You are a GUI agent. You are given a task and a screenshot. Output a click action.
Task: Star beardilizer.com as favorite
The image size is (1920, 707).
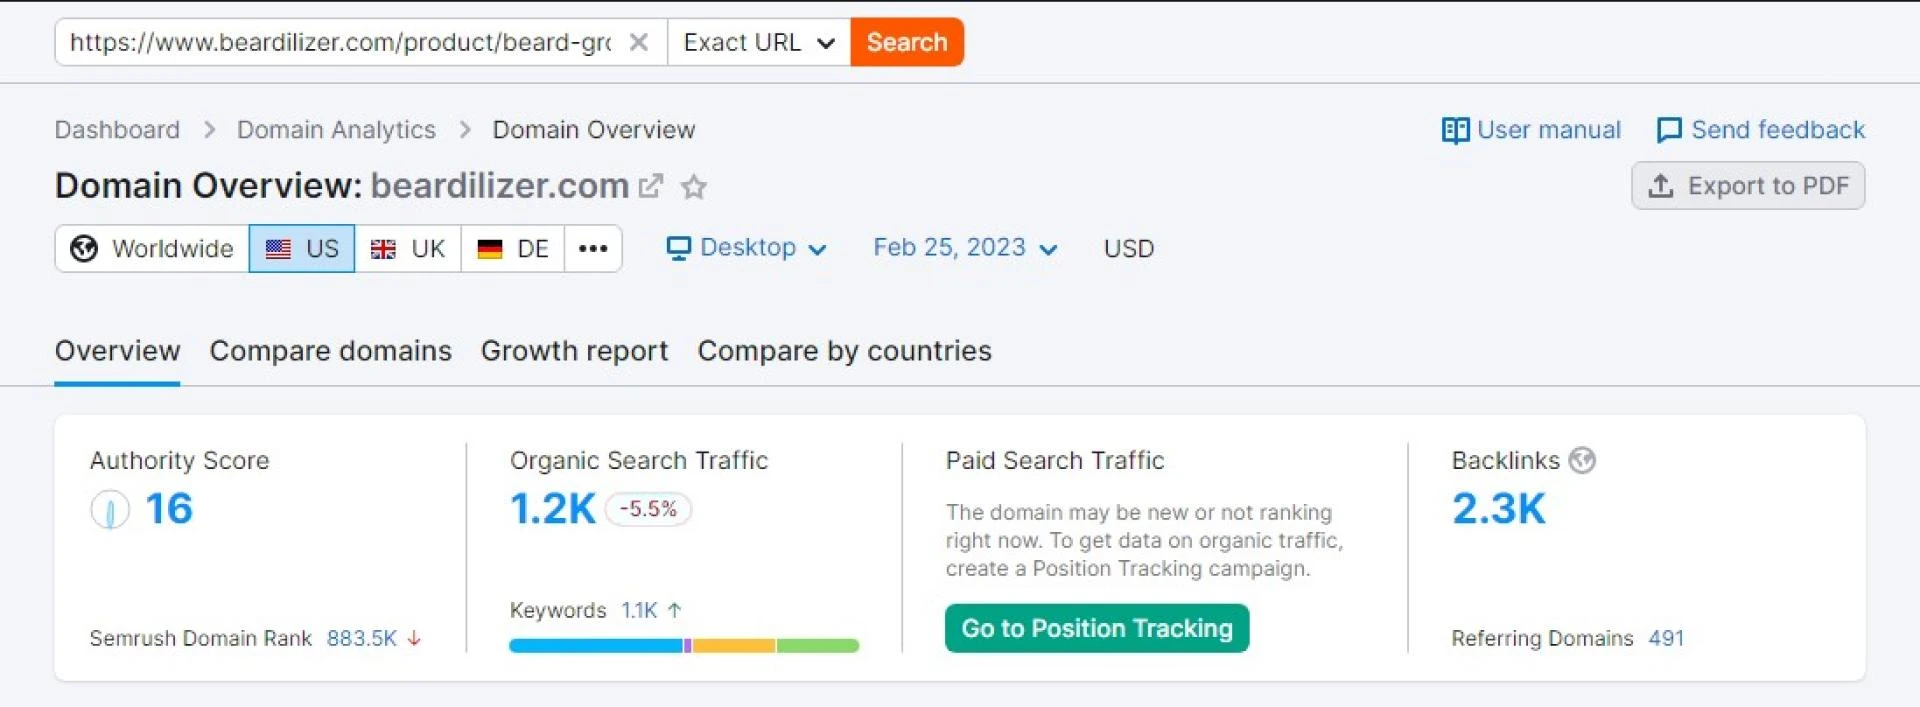694,187
